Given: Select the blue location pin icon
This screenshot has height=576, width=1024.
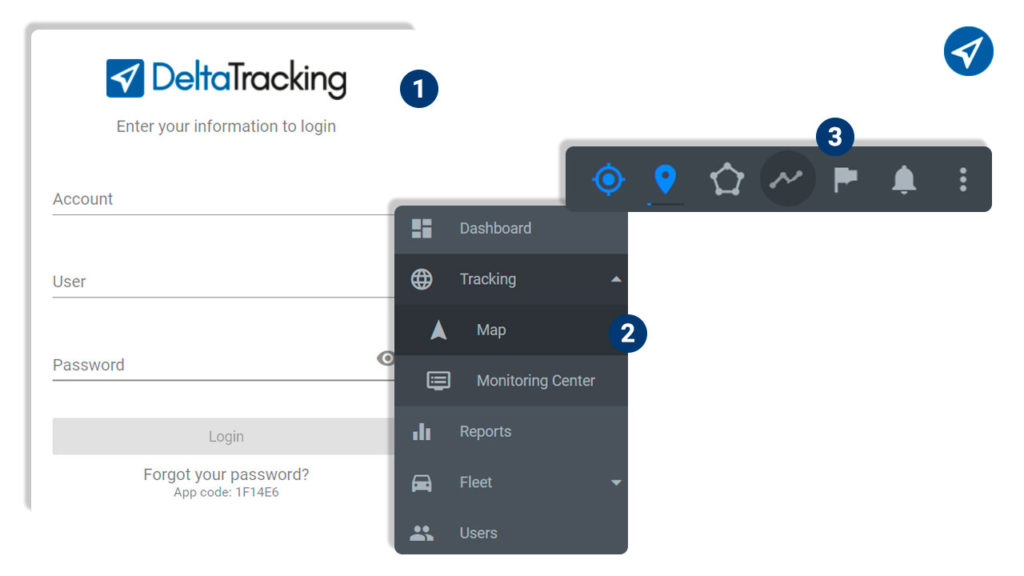Looking at the screenshot, I should (x=665, y=179).
